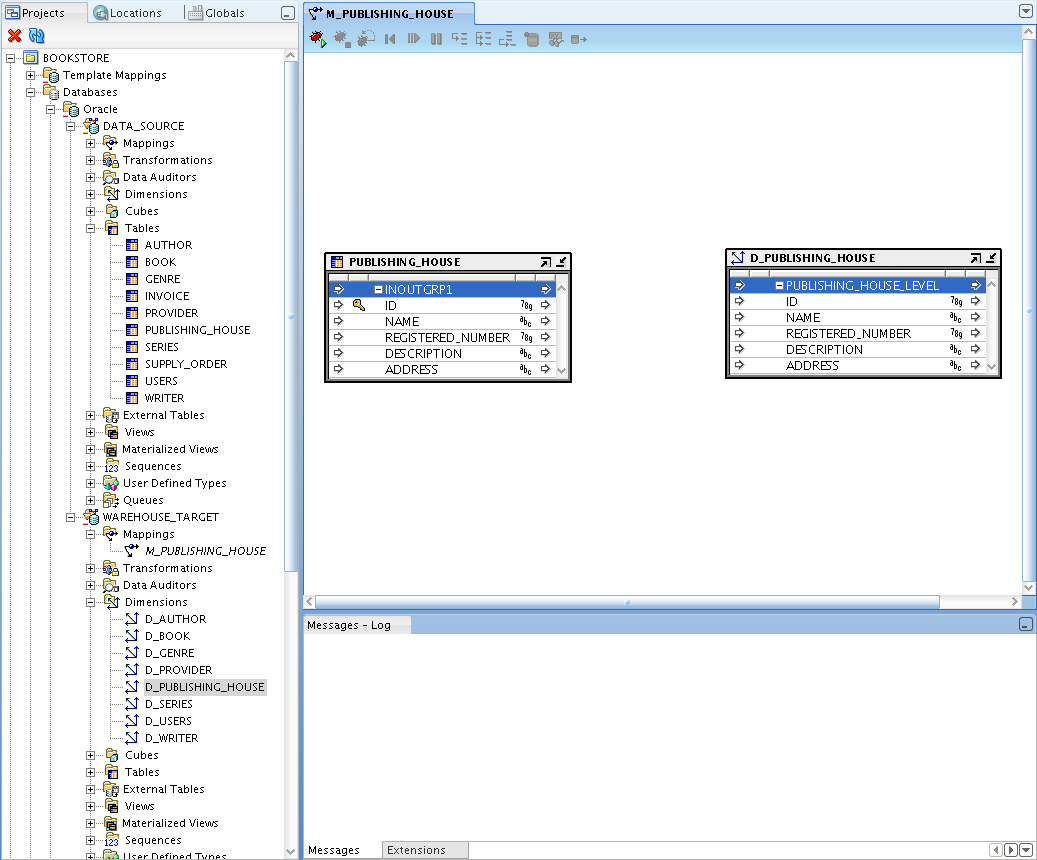Viewport: 1037px width, 860px height.
Task: Click the step over debug icon
Action: [x=483, y=39]
